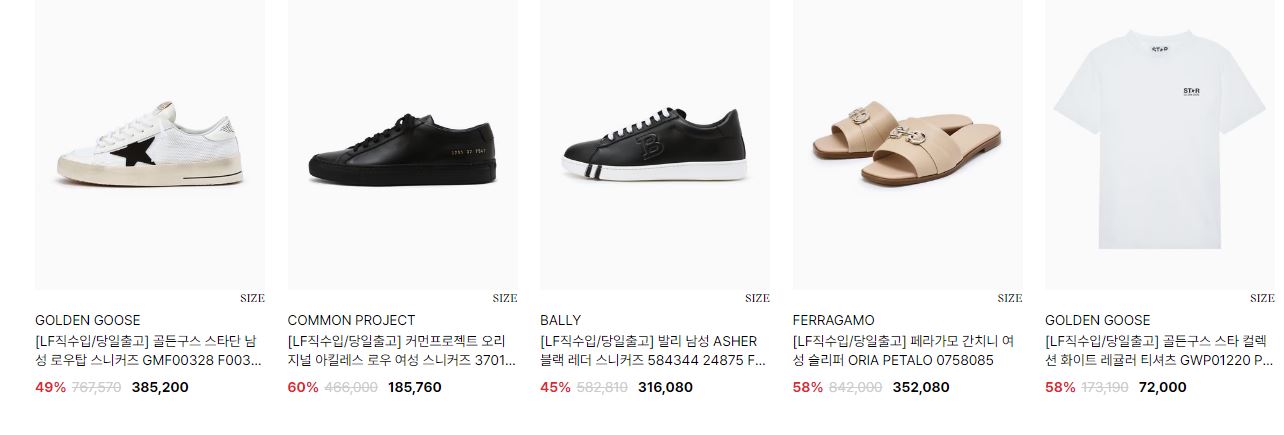Click SIZE under the Golden Goose sneaker

click(252, 298)
